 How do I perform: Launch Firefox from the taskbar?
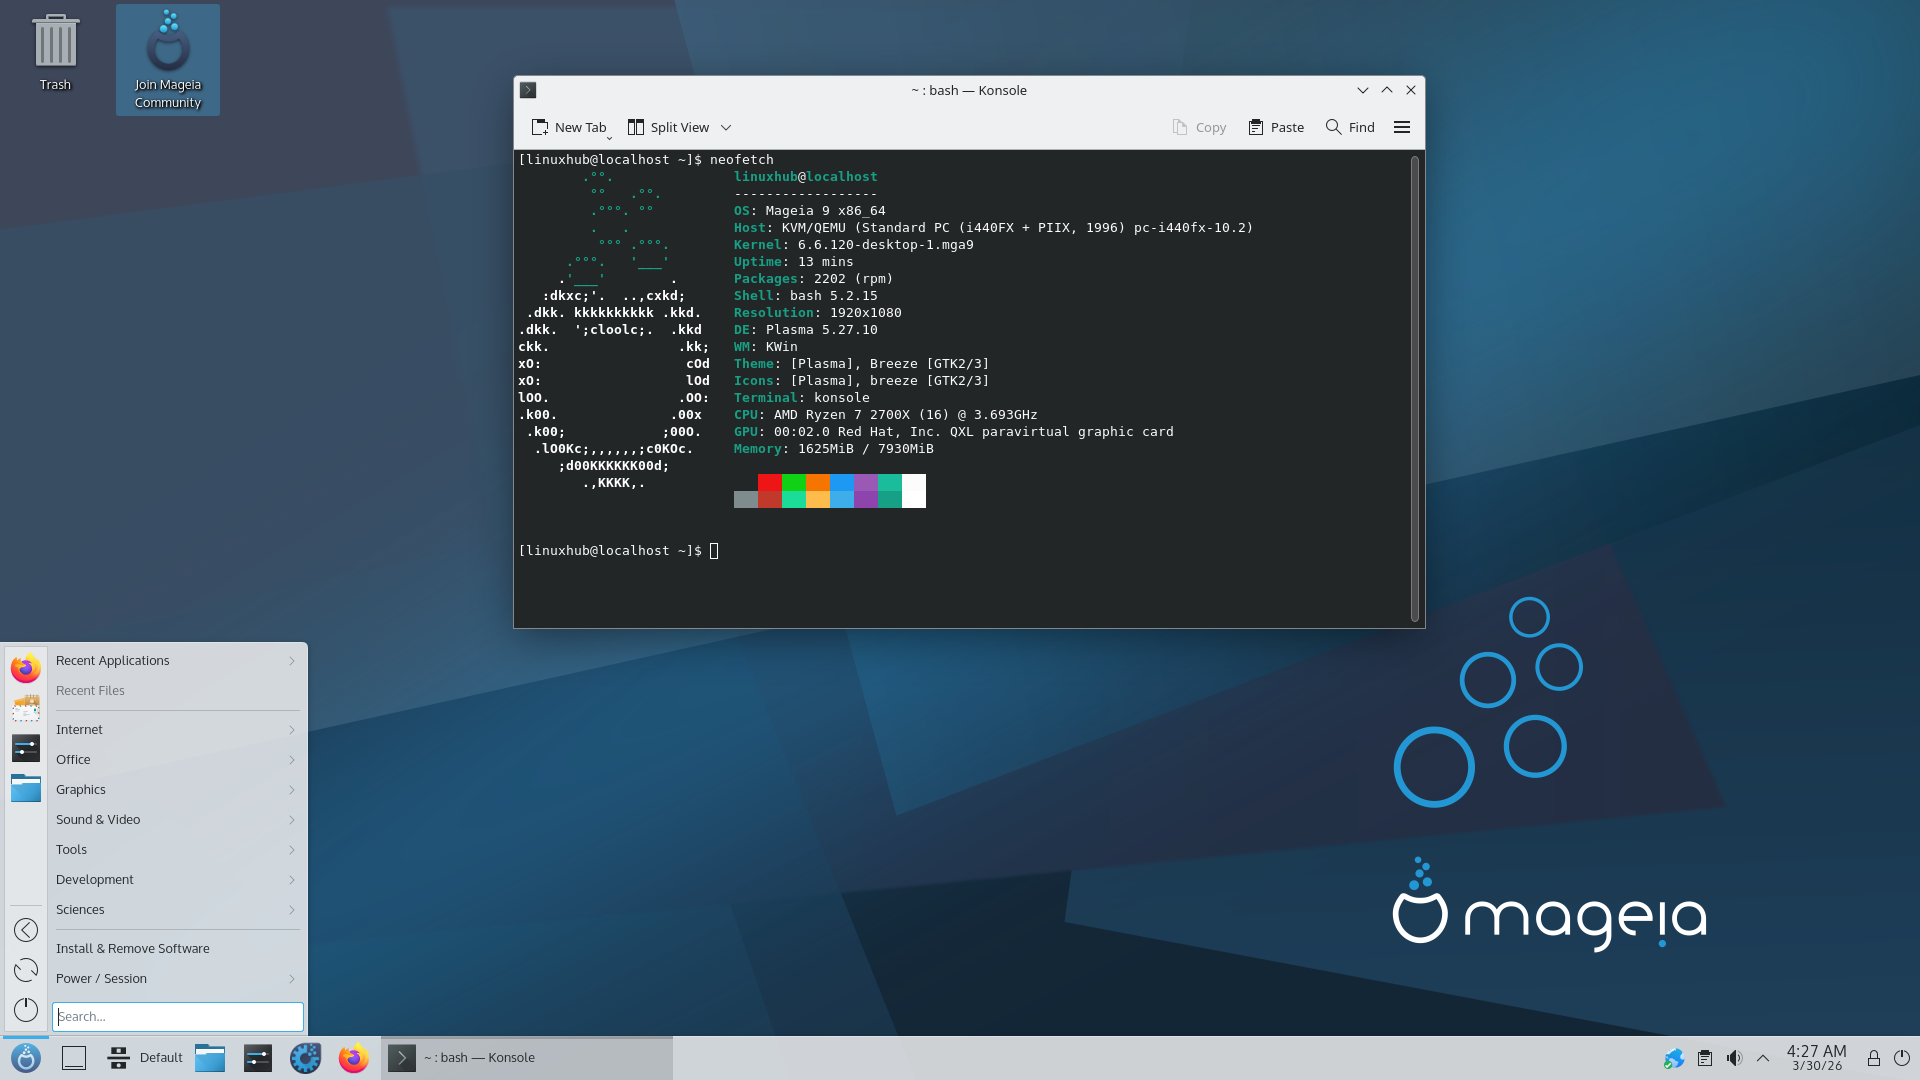[x=353, y=1058]
